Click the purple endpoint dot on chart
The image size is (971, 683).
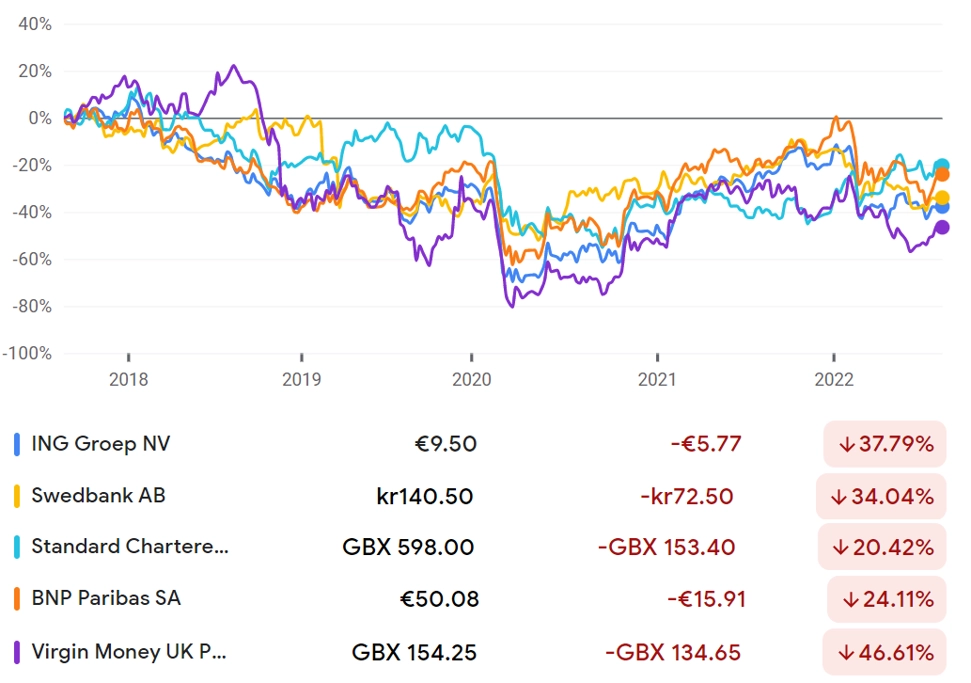tap(941, 227)
